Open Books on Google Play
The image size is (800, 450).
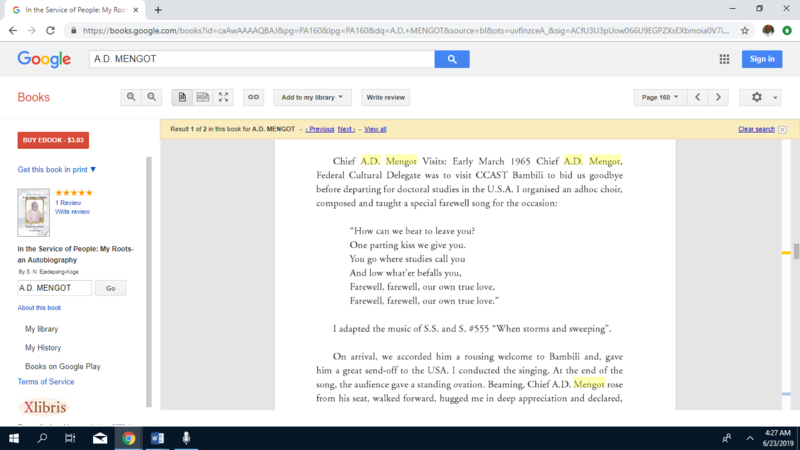pos(63,366)
